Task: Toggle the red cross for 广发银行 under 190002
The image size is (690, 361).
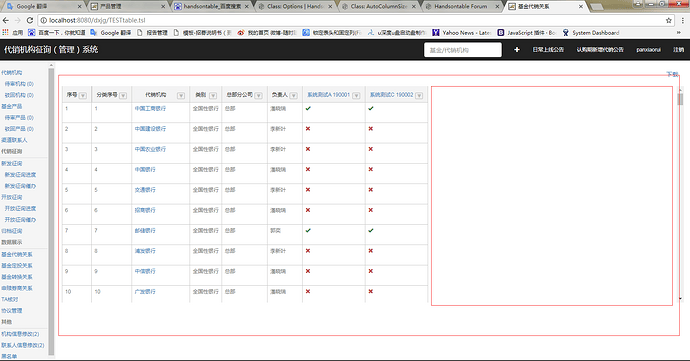Action: (371, 291)
